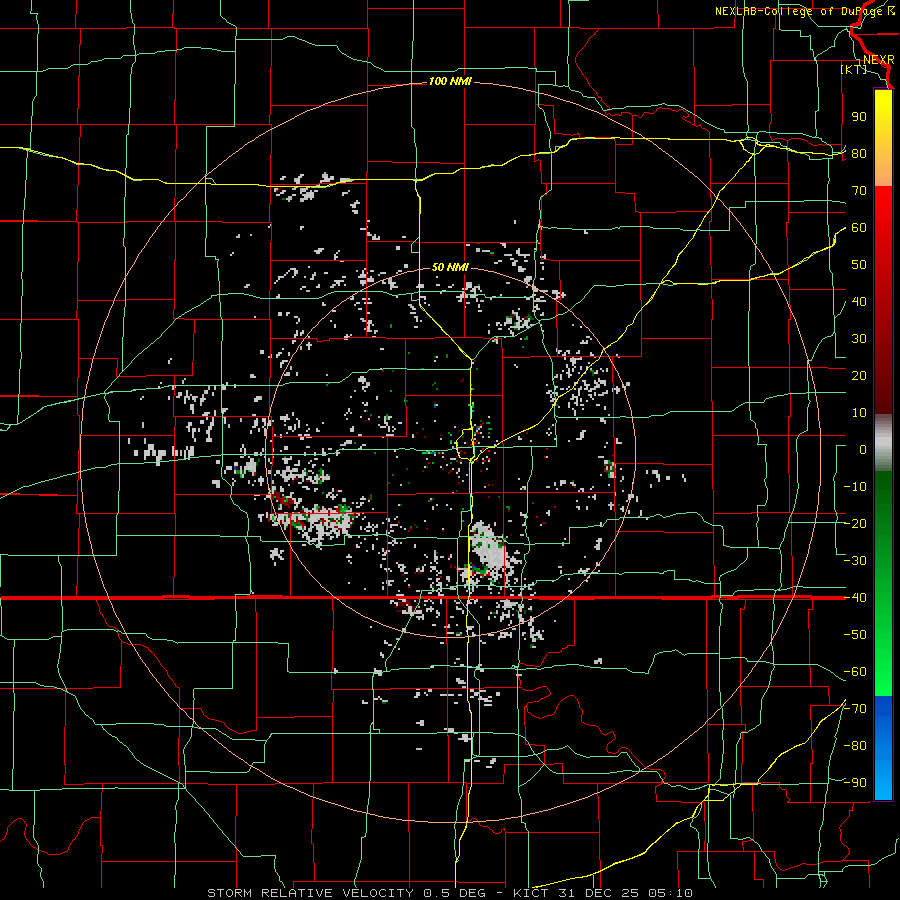The height and width of the screenshot is (900, 900).
Task: Click the -60 scale label
Action: (x=855, y=672)
